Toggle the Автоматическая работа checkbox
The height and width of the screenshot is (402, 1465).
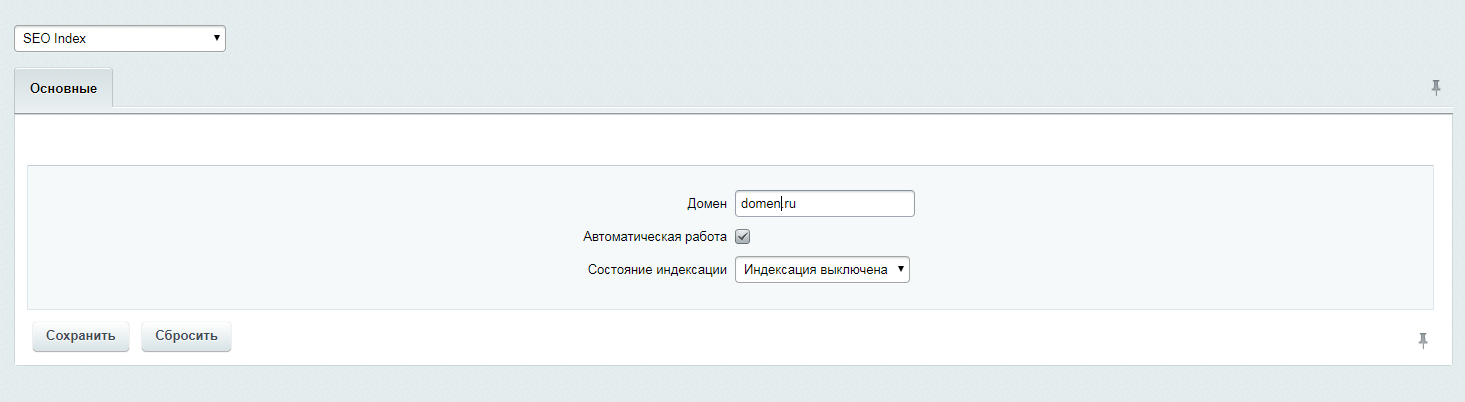[x=742, y=237]
